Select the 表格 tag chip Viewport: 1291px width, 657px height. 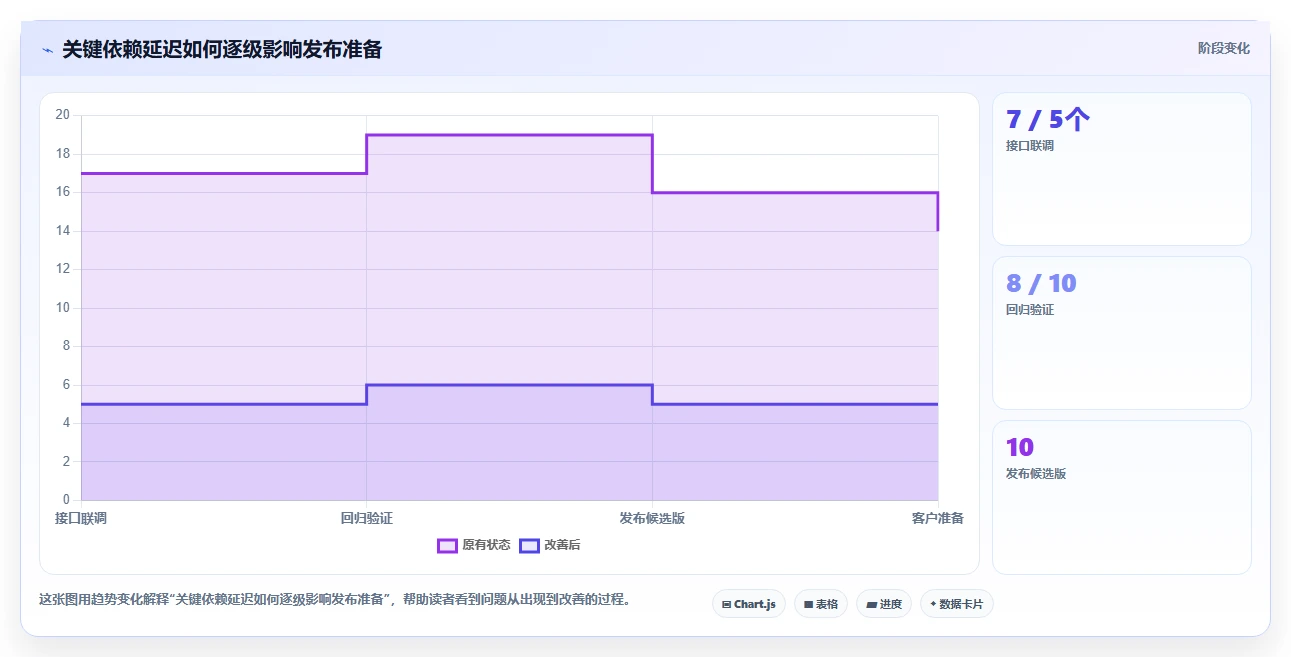(x=821, y=604)
